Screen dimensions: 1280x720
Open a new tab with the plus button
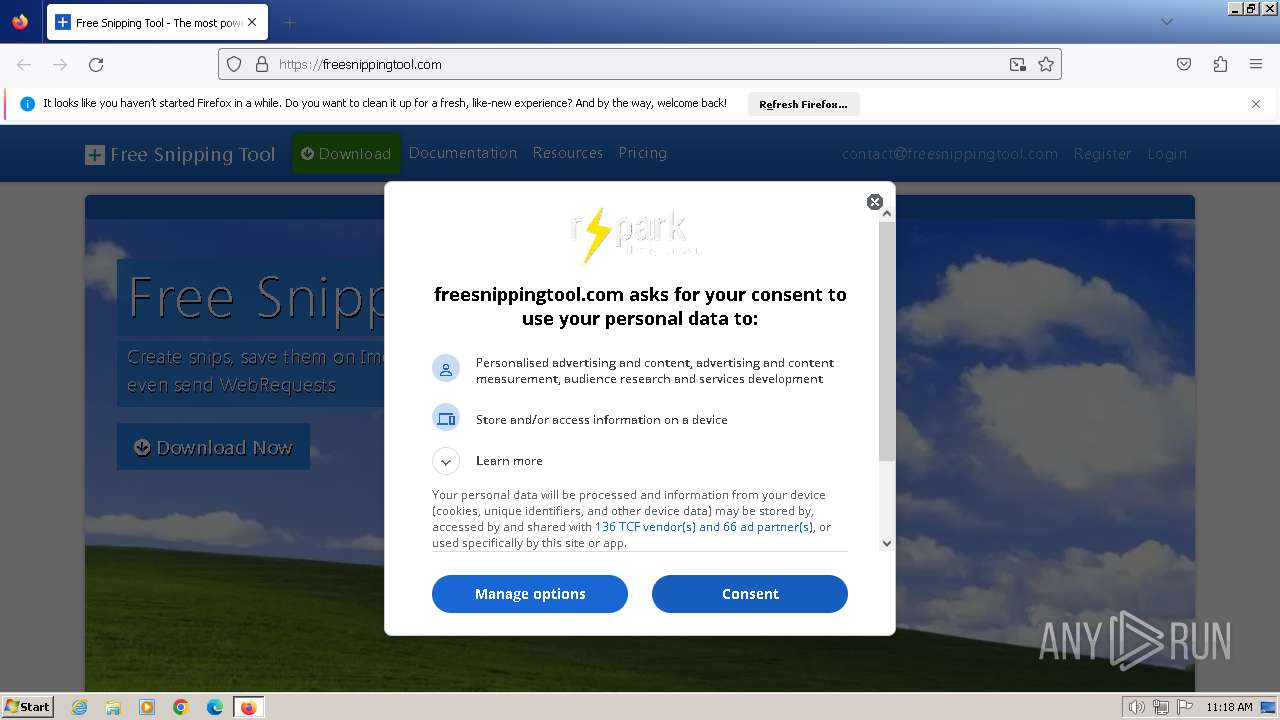[x=289, y=22]
